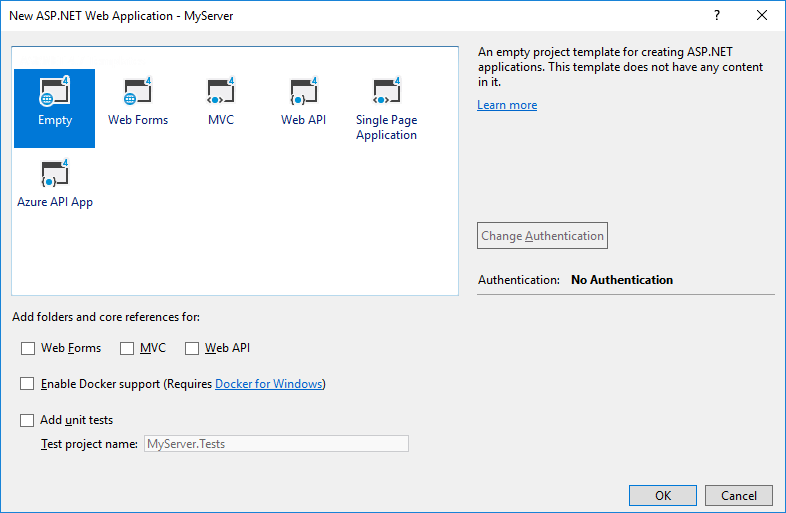Click the 'Add folders and core references for:' label

106,317
